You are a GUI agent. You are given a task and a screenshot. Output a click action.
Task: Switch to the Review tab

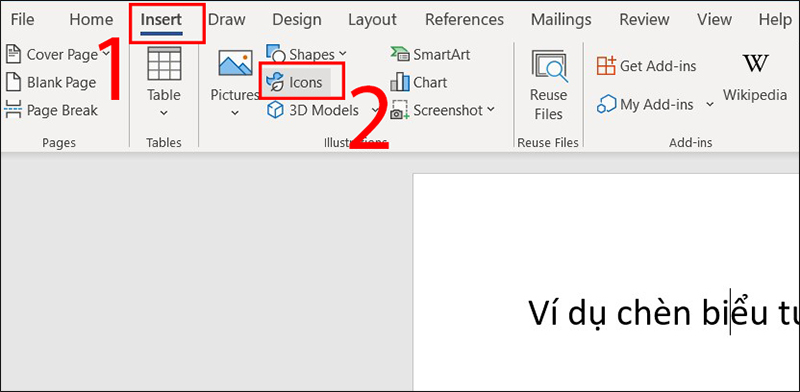click(x=645, y=20)
